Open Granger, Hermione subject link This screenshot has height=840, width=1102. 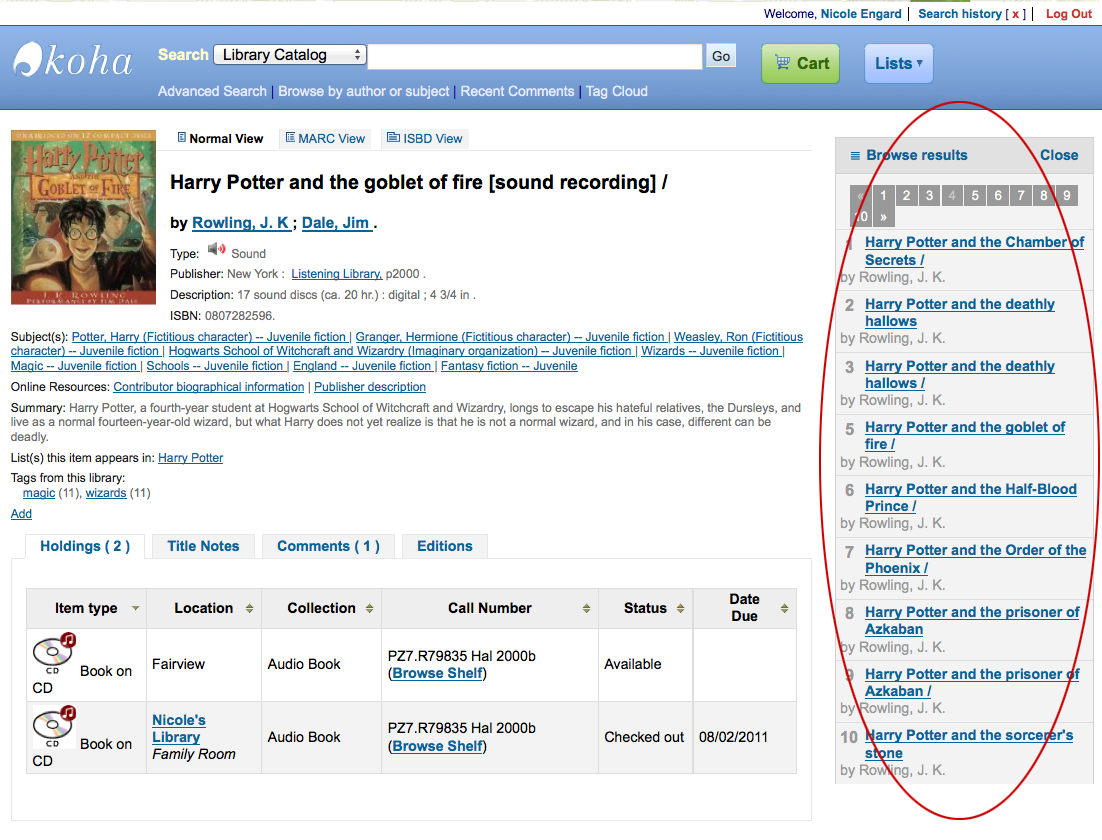pyautogui.click(x=511, y=337)
